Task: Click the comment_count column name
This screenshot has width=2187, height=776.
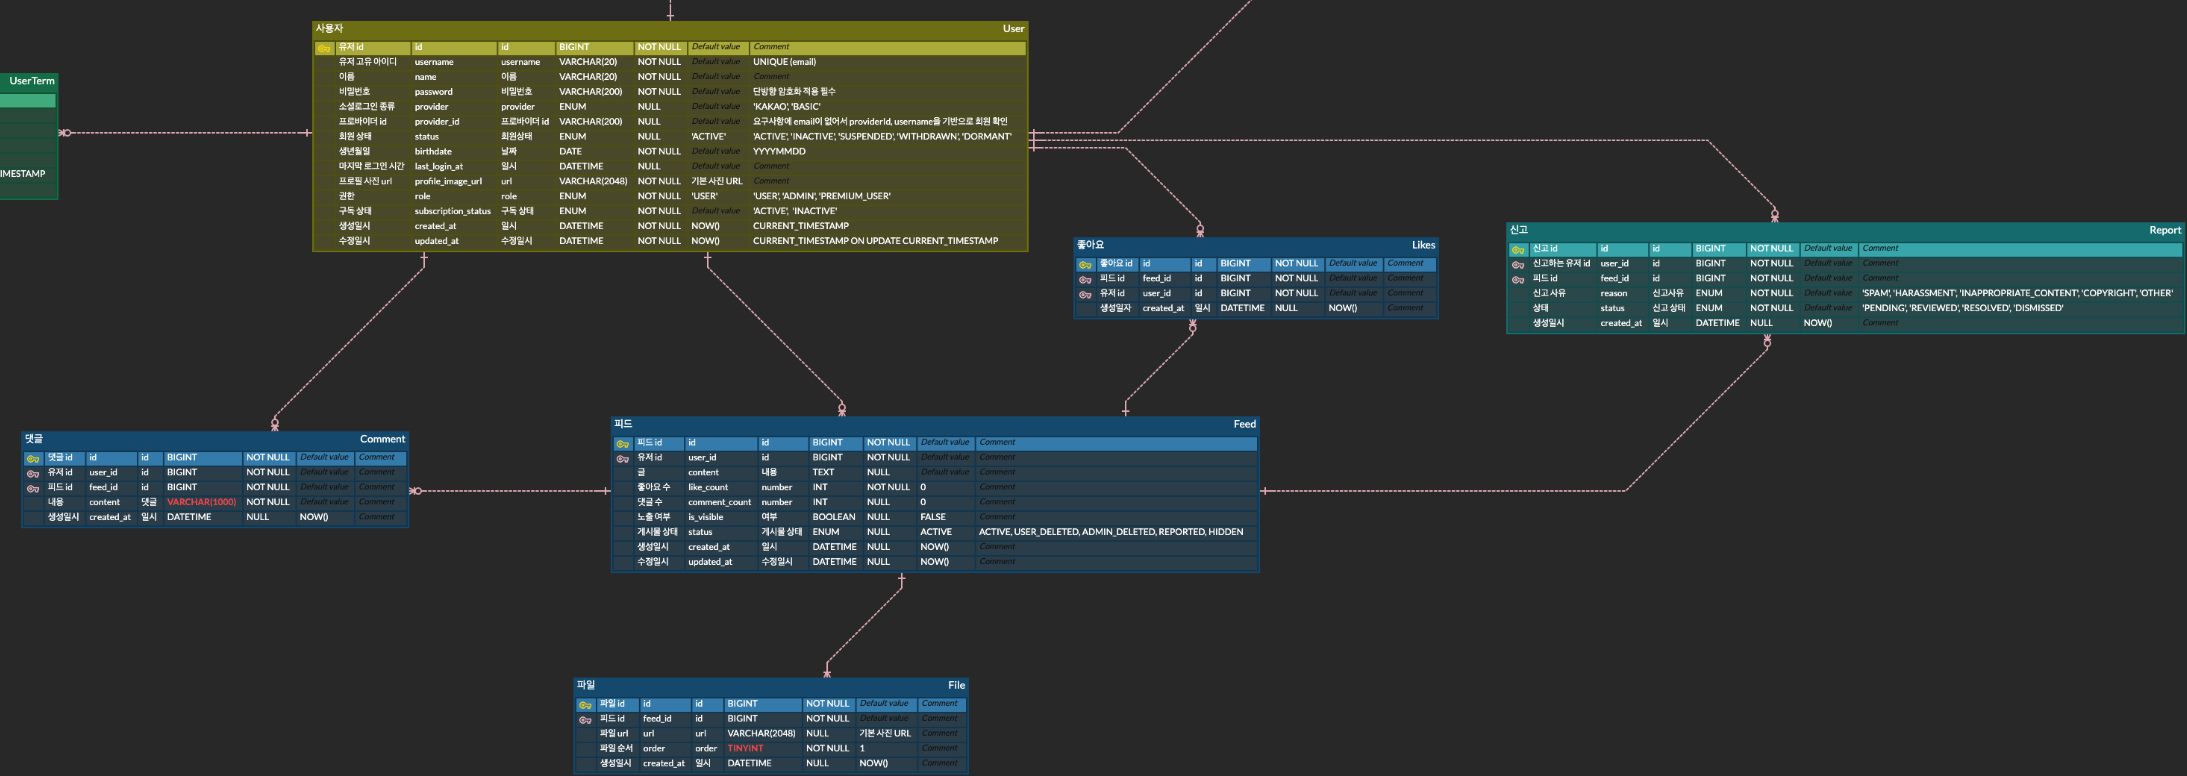Action: [720, 502]
